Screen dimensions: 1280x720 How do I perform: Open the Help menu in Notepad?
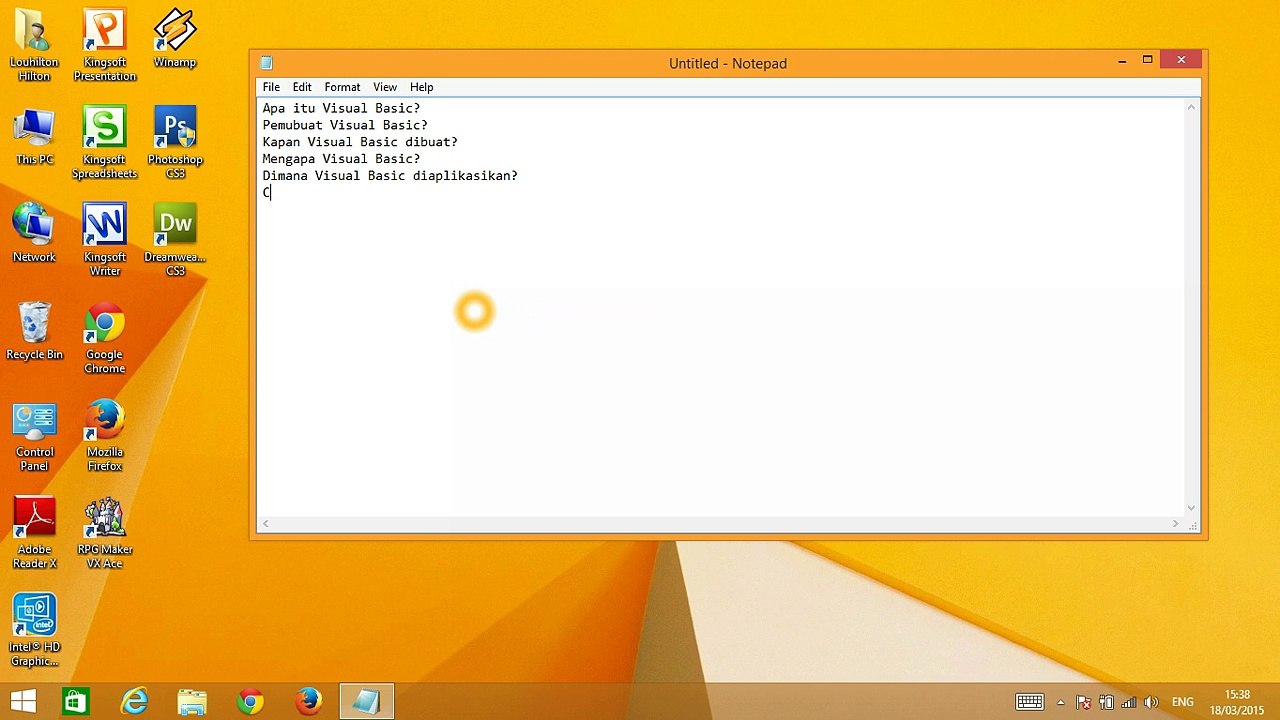click(x=421, y=87)
